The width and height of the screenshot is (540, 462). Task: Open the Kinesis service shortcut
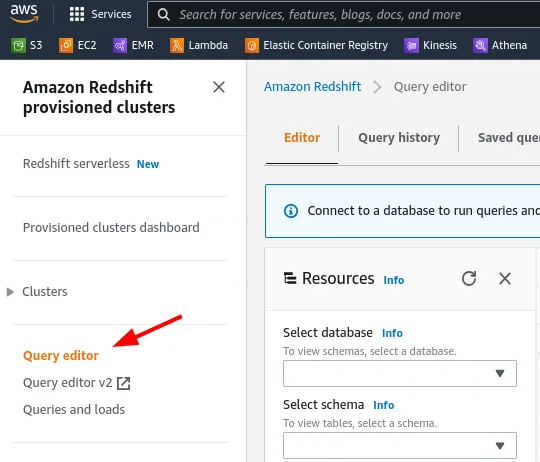(430, 45)
